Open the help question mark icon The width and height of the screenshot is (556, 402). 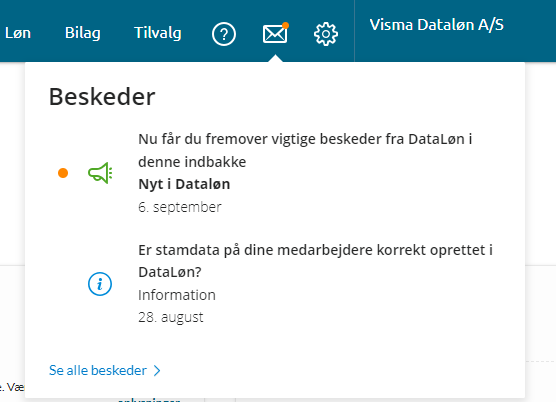pos(224,34)
